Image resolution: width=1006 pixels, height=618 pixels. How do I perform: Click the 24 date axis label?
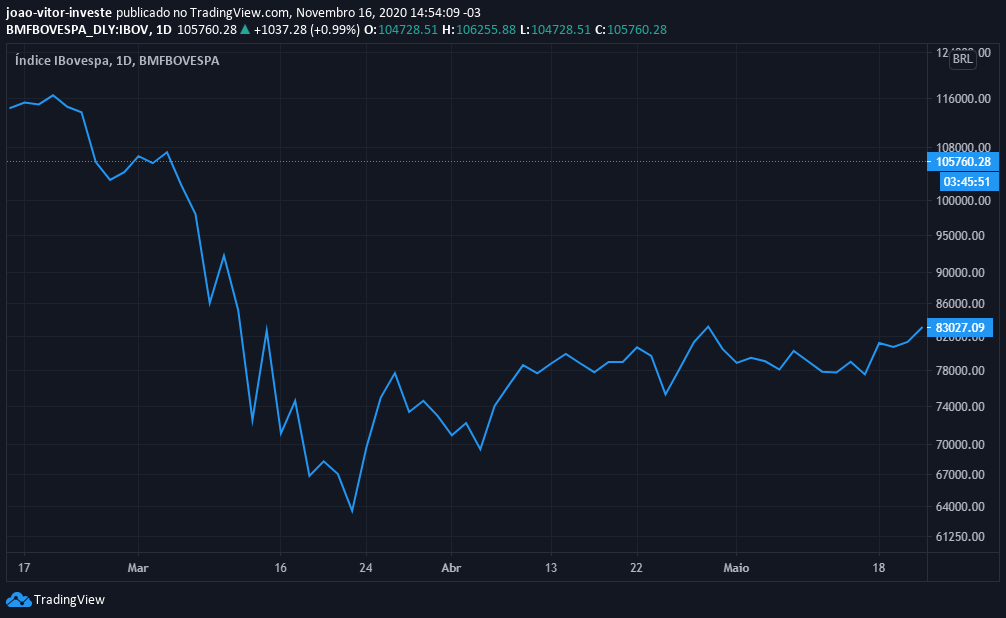[366, 568]
